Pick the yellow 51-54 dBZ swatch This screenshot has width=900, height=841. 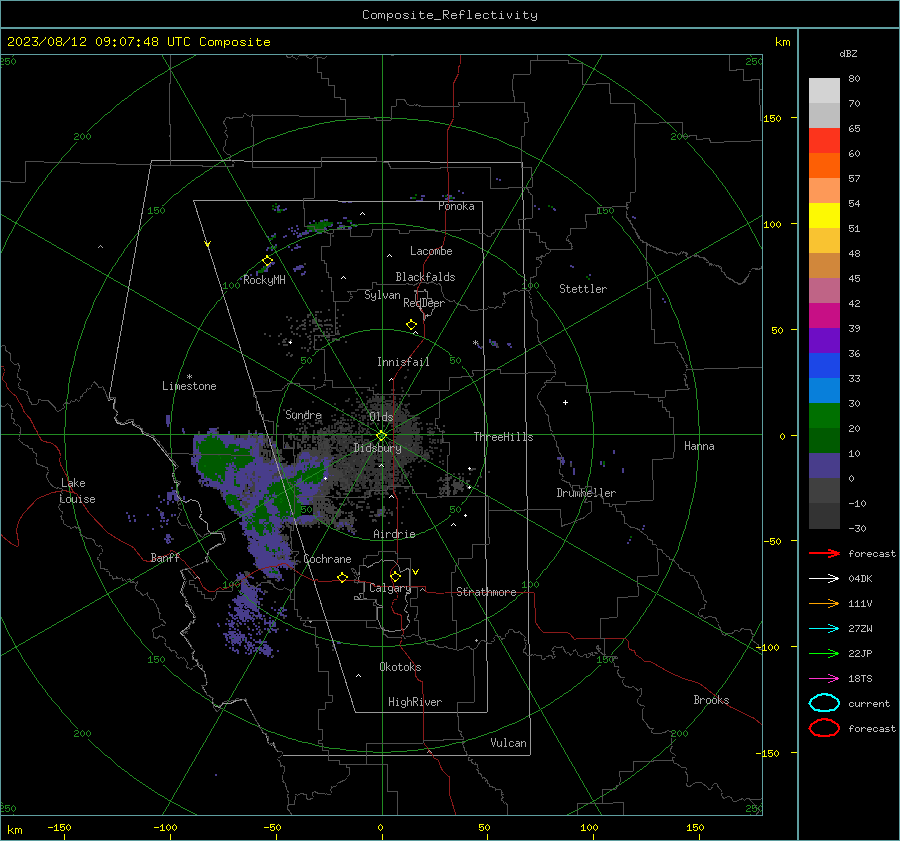[x=824, y=216]
